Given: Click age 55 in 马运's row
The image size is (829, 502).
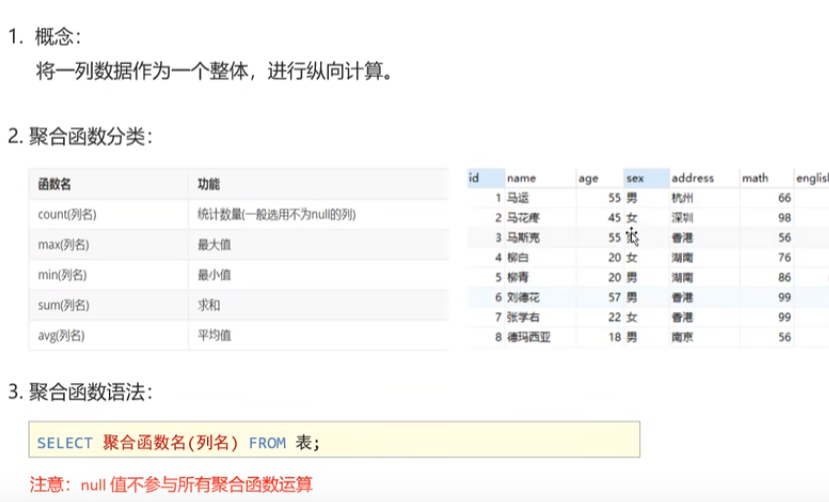Looking at the screenshot, I should point(614,198).
